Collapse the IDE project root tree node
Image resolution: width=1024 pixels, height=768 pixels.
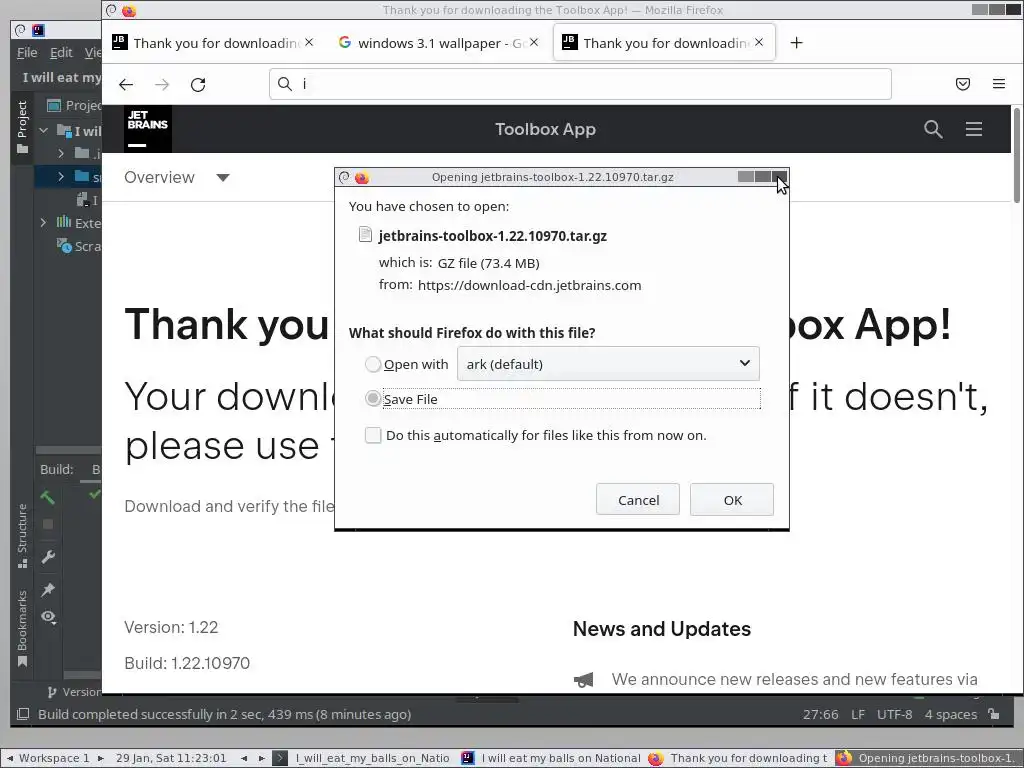click(43, 131)
